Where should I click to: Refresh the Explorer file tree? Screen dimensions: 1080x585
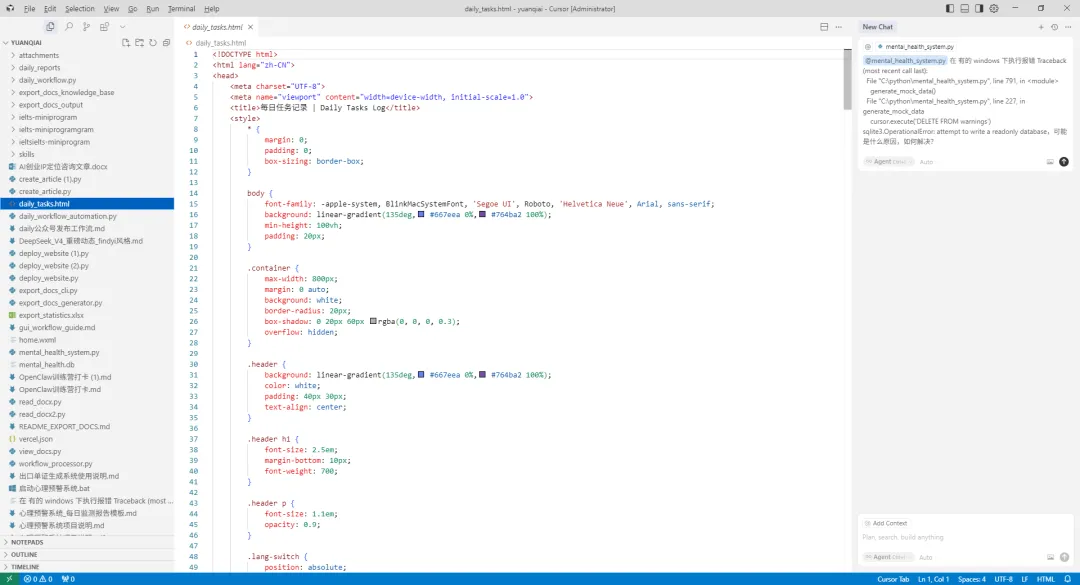(153, 43)
